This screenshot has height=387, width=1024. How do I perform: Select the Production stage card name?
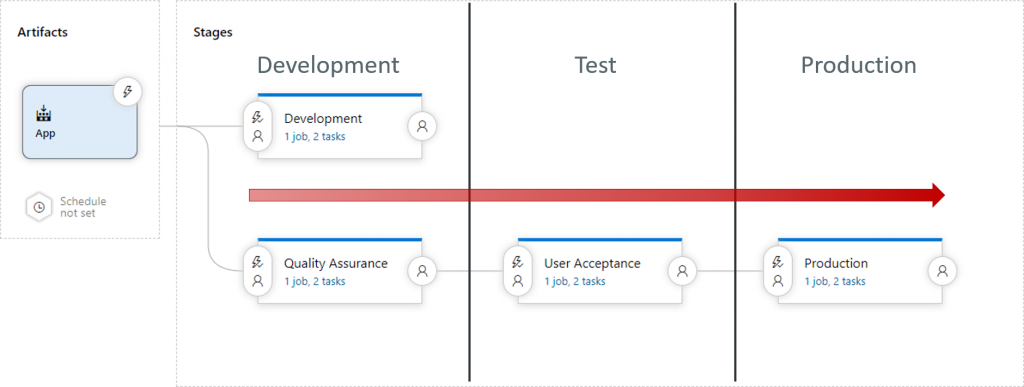[x=836, y=264]
